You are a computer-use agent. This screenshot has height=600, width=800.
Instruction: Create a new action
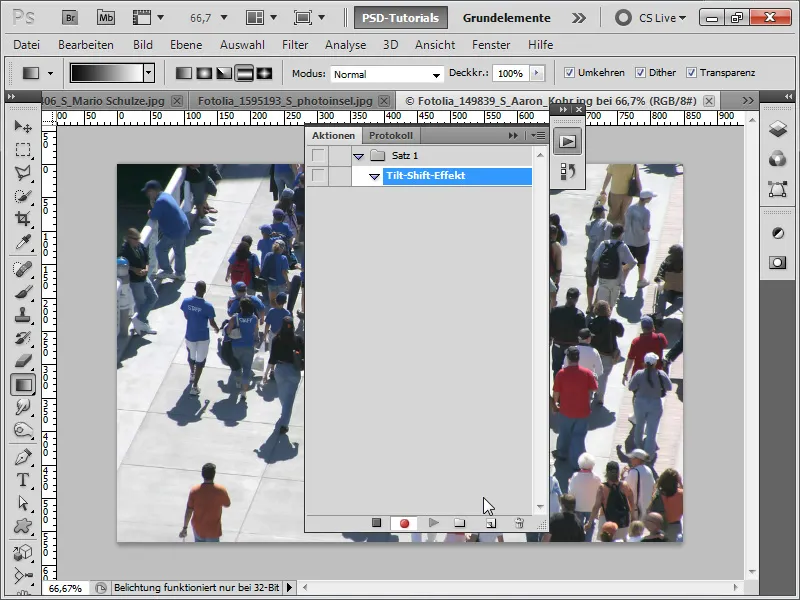(490, 523)
